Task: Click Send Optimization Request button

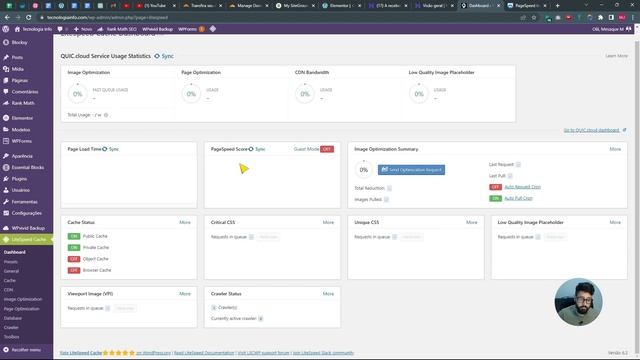Action: tap(411, 170)
